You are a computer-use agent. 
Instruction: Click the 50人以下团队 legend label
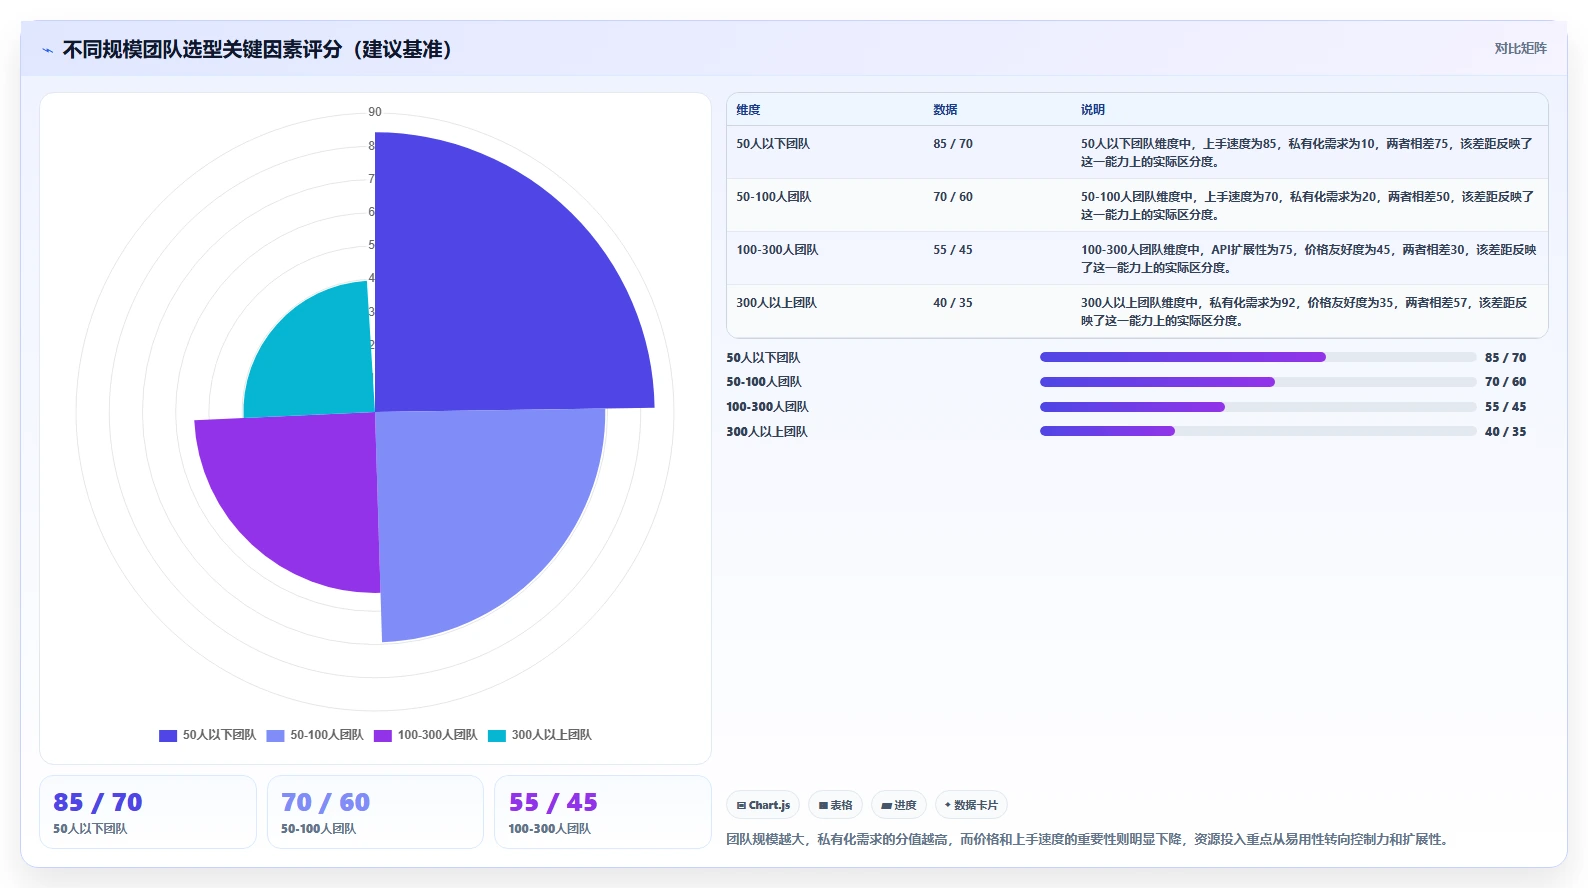(219, 735)
